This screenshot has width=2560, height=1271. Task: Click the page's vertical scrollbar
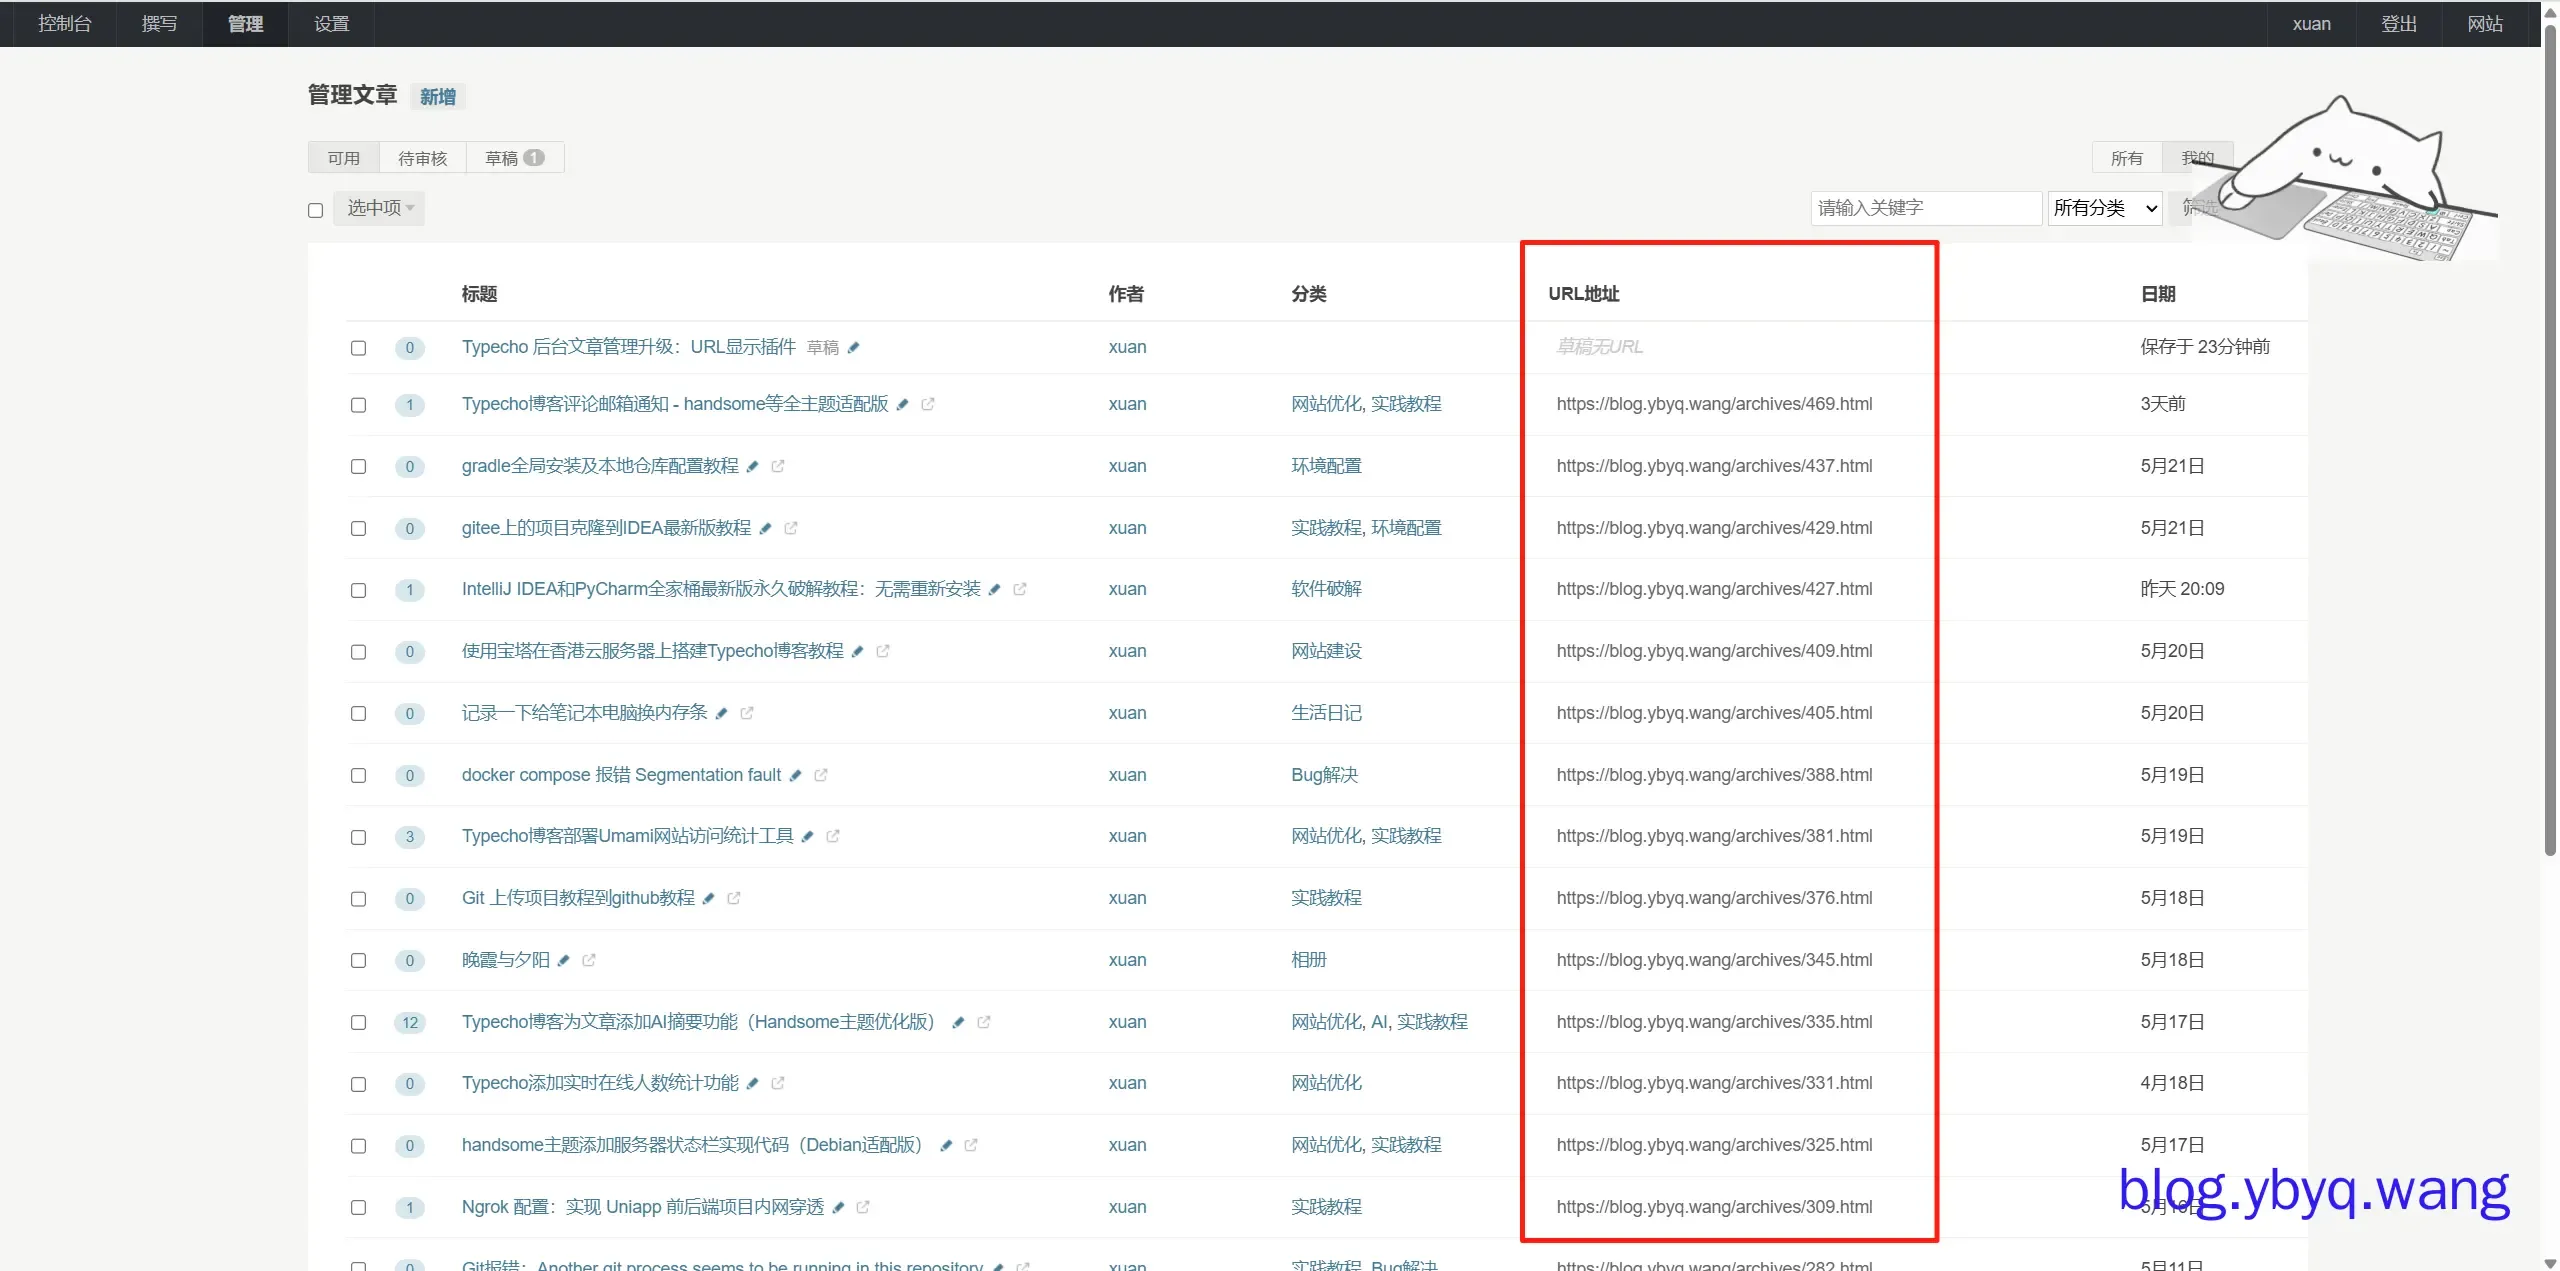(2550, 440)
